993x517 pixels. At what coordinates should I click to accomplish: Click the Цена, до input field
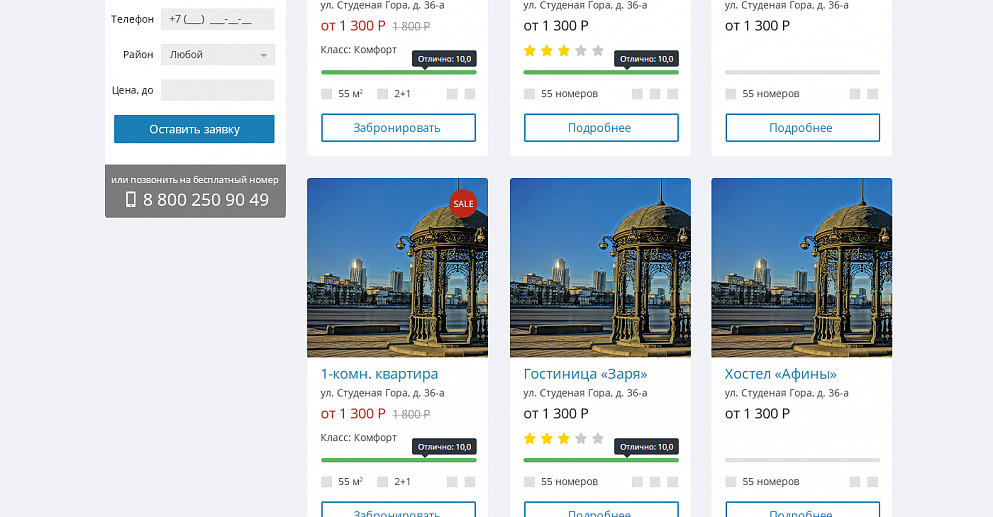point(218,90)
